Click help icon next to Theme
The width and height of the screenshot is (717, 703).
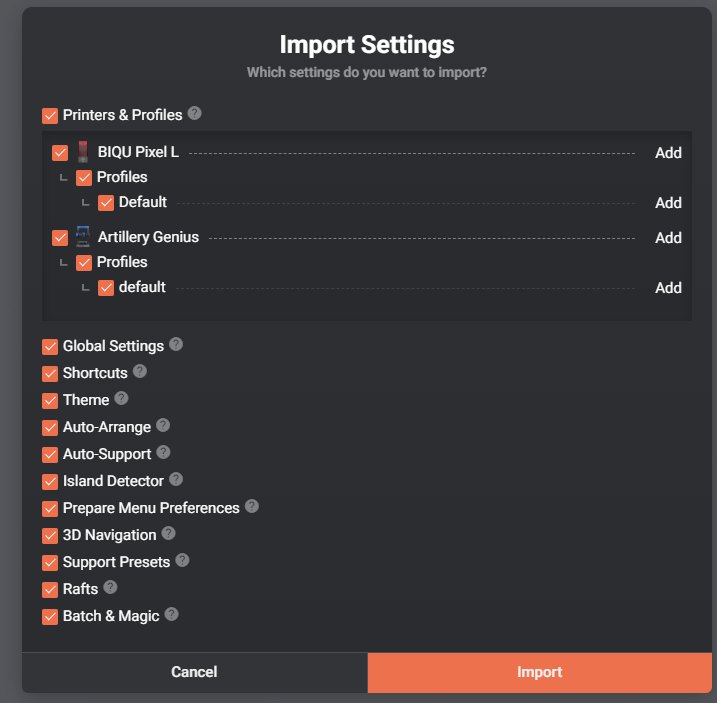tap(121, 399)
